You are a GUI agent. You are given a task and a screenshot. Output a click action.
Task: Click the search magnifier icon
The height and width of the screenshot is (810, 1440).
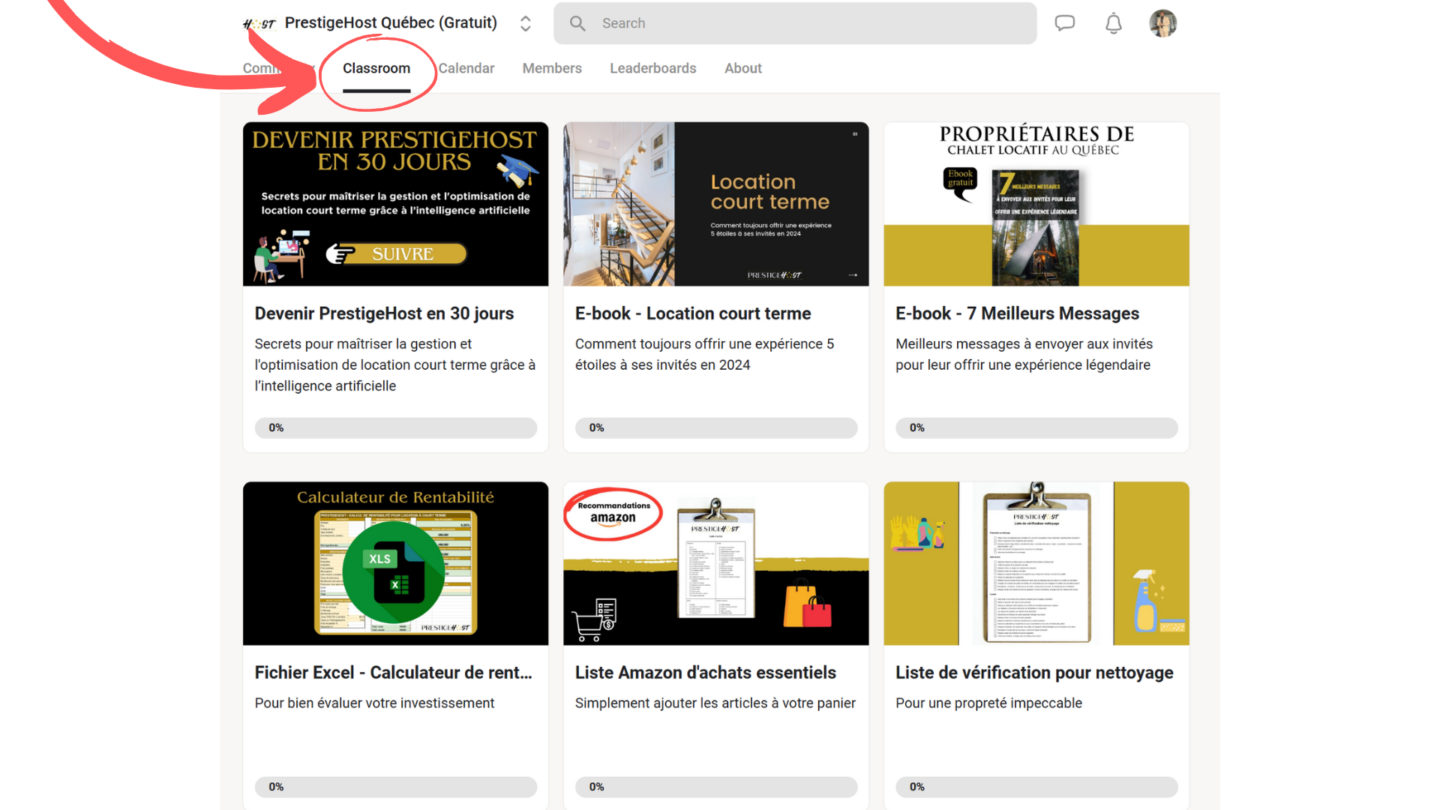[x=577, y=23]
